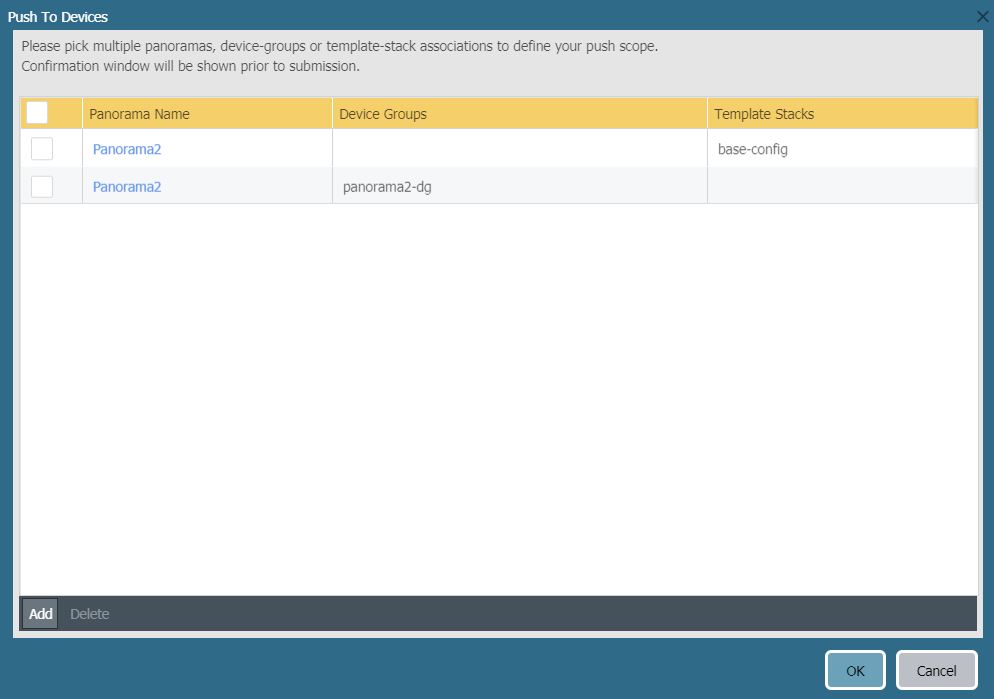This screenshot has width=994, height=699.
Task: Check the box for the panorama2-dg row
Action: [42, 186]
